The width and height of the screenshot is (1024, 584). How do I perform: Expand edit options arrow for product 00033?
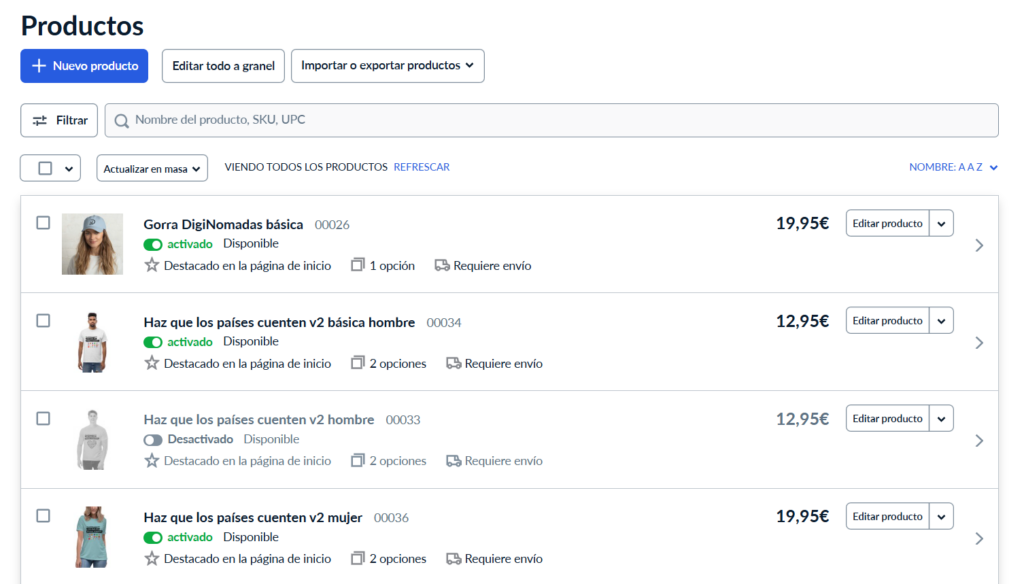point(942,419)
